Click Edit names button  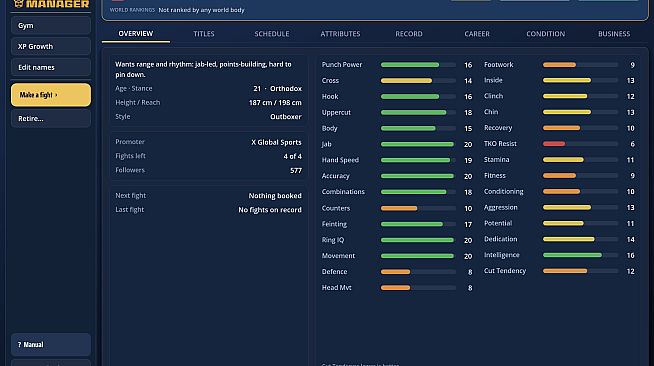pos(51,67)
